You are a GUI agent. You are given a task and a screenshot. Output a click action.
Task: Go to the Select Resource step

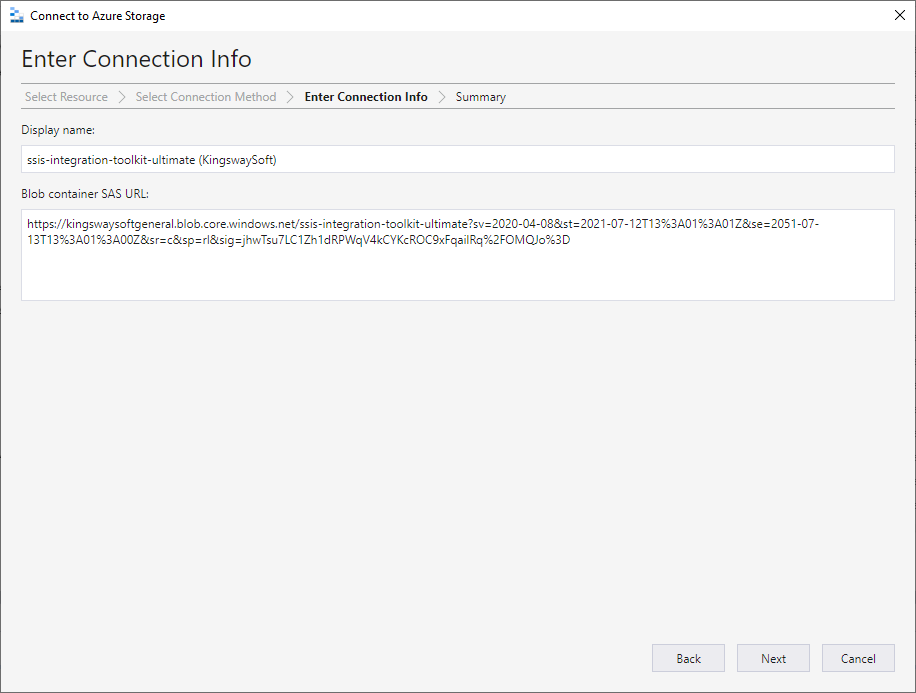[66, 97]
